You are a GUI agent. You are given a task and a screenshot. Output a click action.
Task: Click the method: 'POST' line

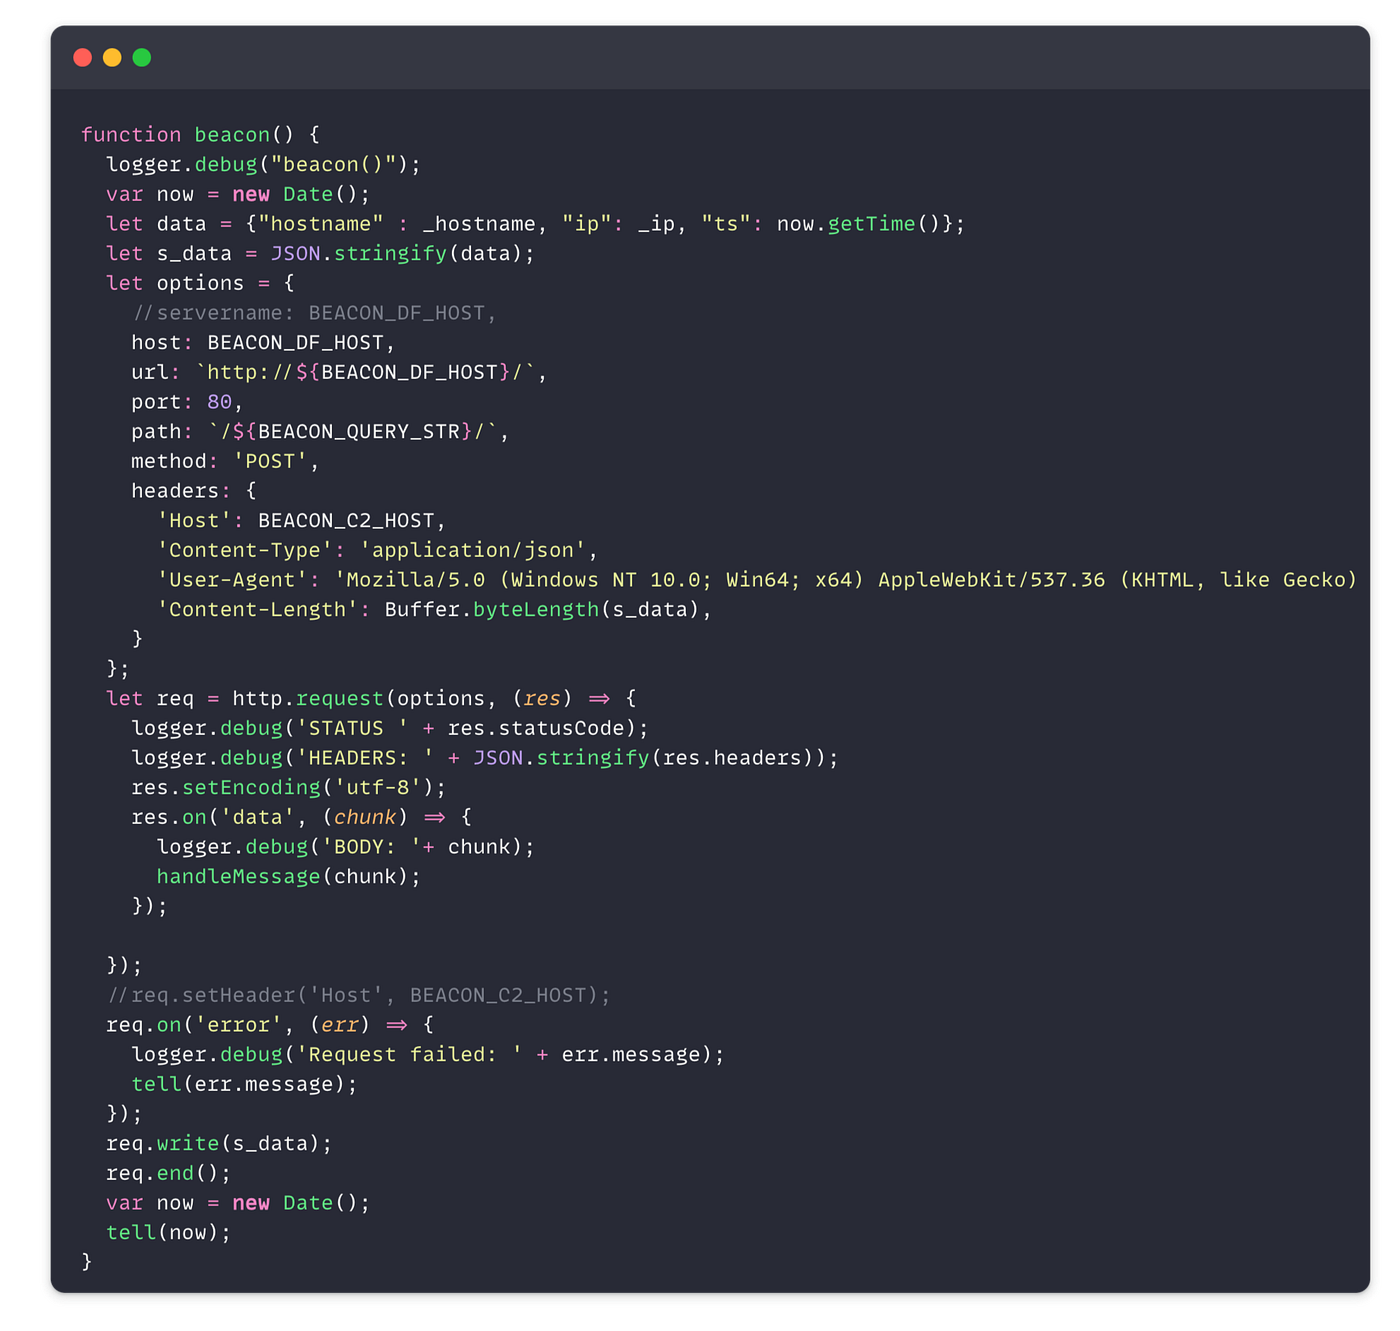click(x=225, y=462)
